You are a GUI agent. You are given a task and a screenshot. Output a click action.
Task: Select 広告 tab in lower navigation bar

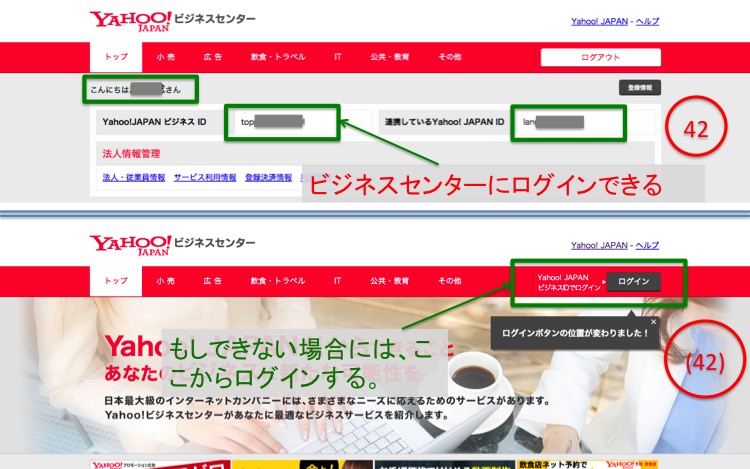(213, 281)
